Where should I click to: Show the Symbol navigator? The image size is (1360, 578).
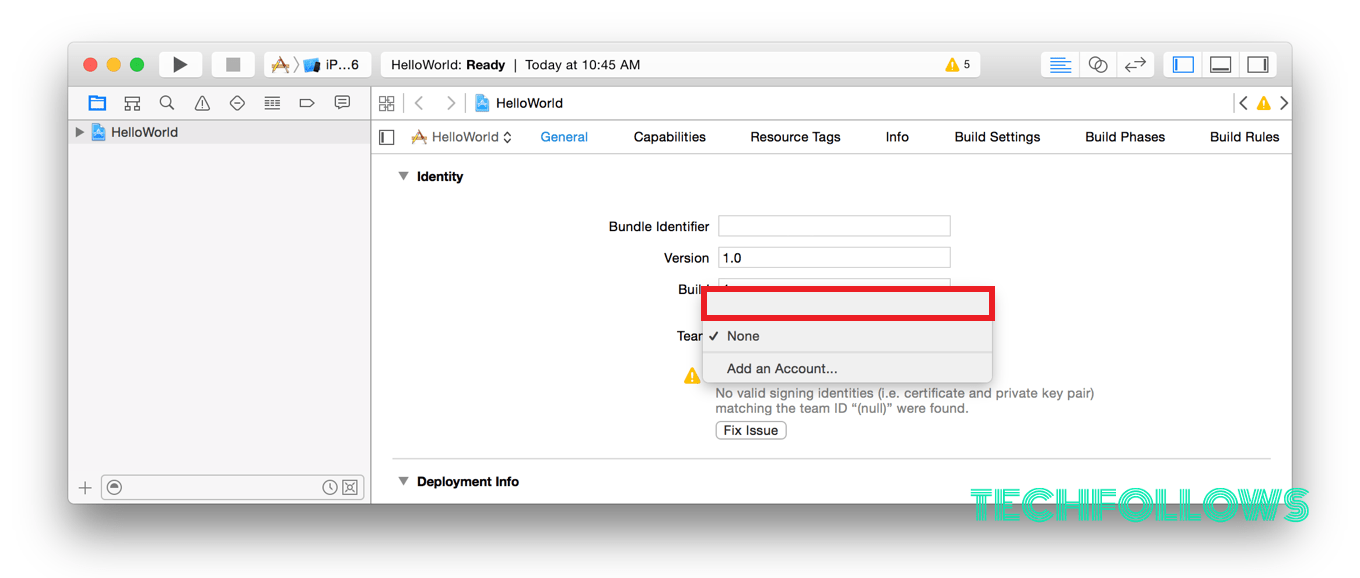click(132, 103)
